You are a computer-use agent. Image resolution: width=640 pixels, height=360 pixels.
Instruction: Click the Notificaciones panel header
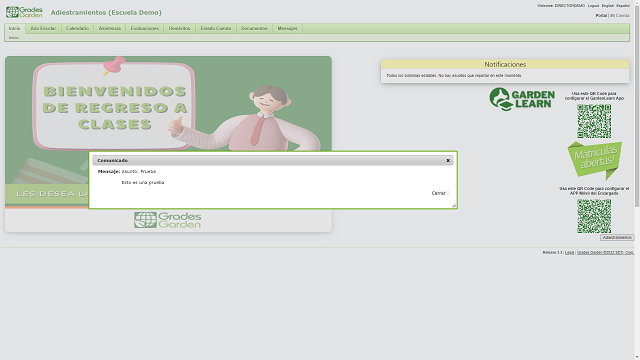(505, 64)
